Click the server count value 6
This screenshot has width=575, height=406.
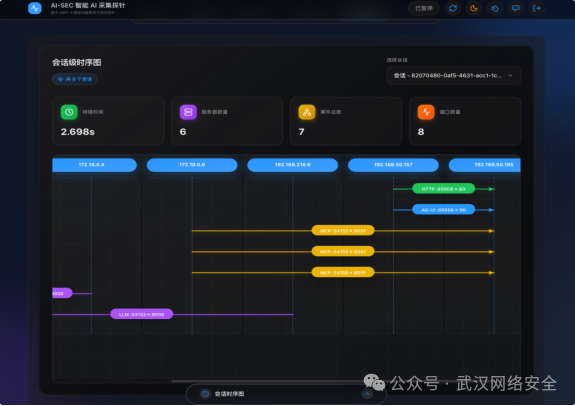[x=183, y=132]
